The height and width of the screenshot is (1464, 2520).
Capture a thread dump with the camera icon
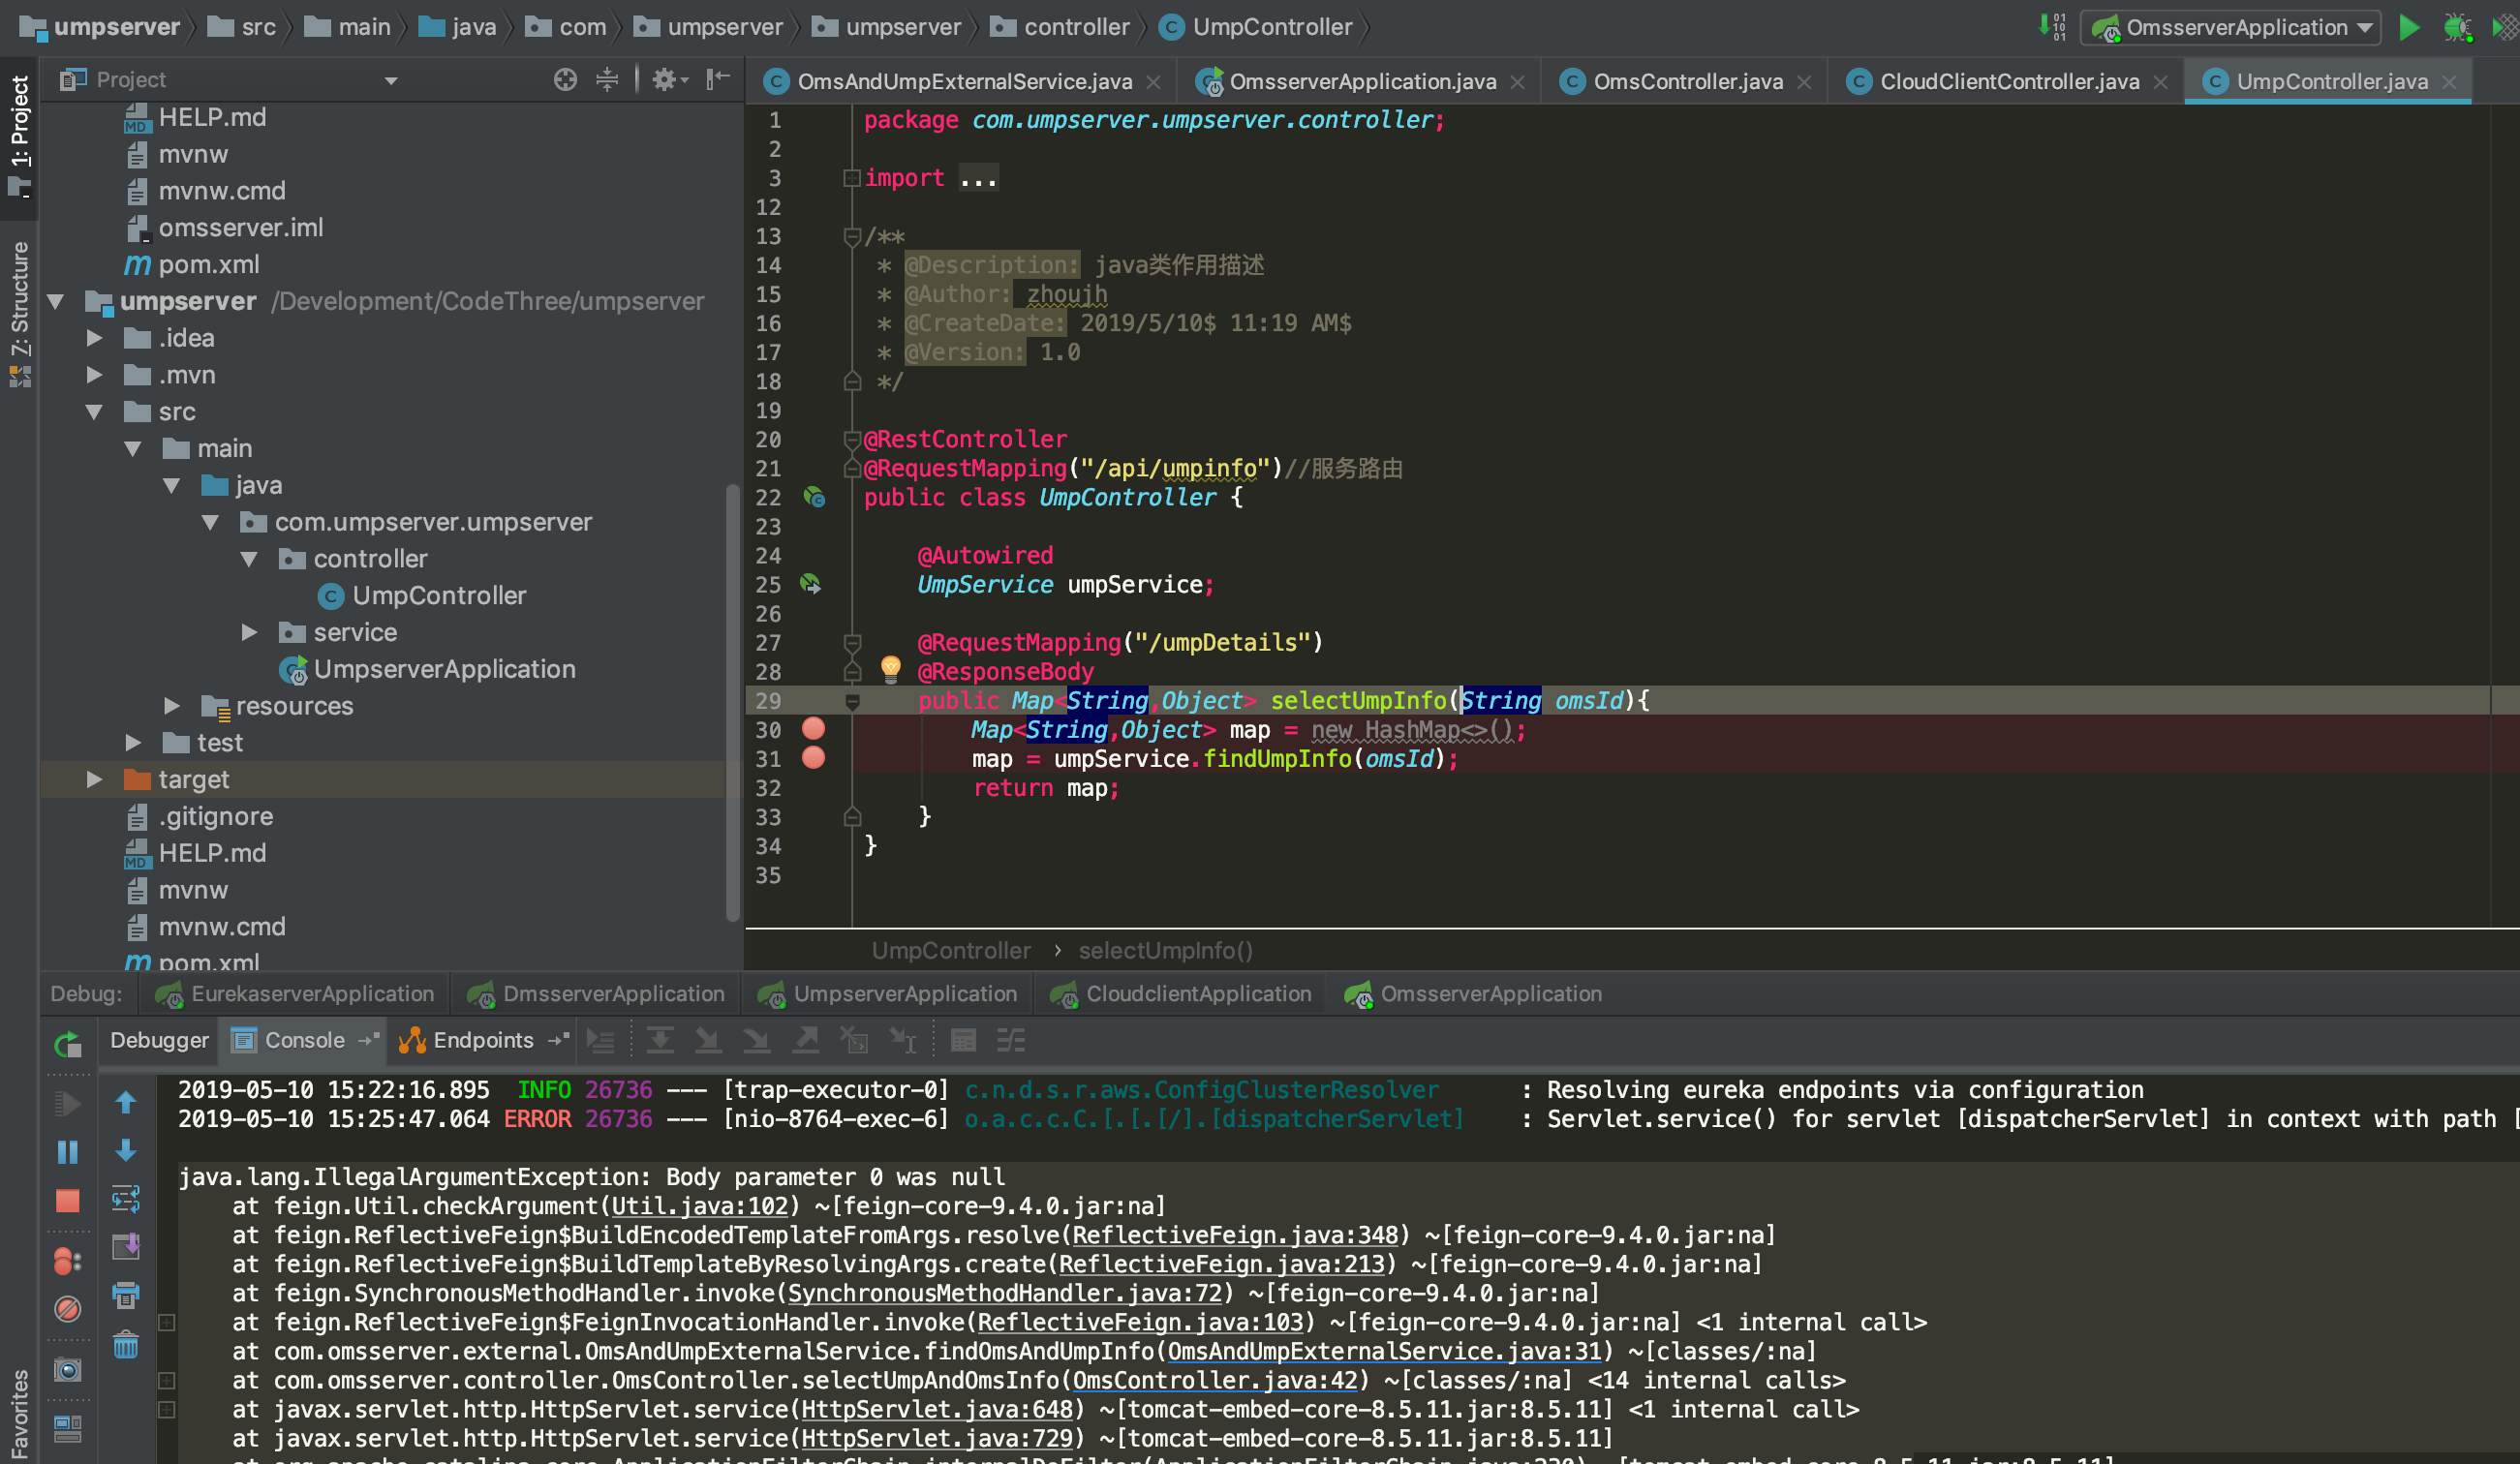coord(66,1370)
